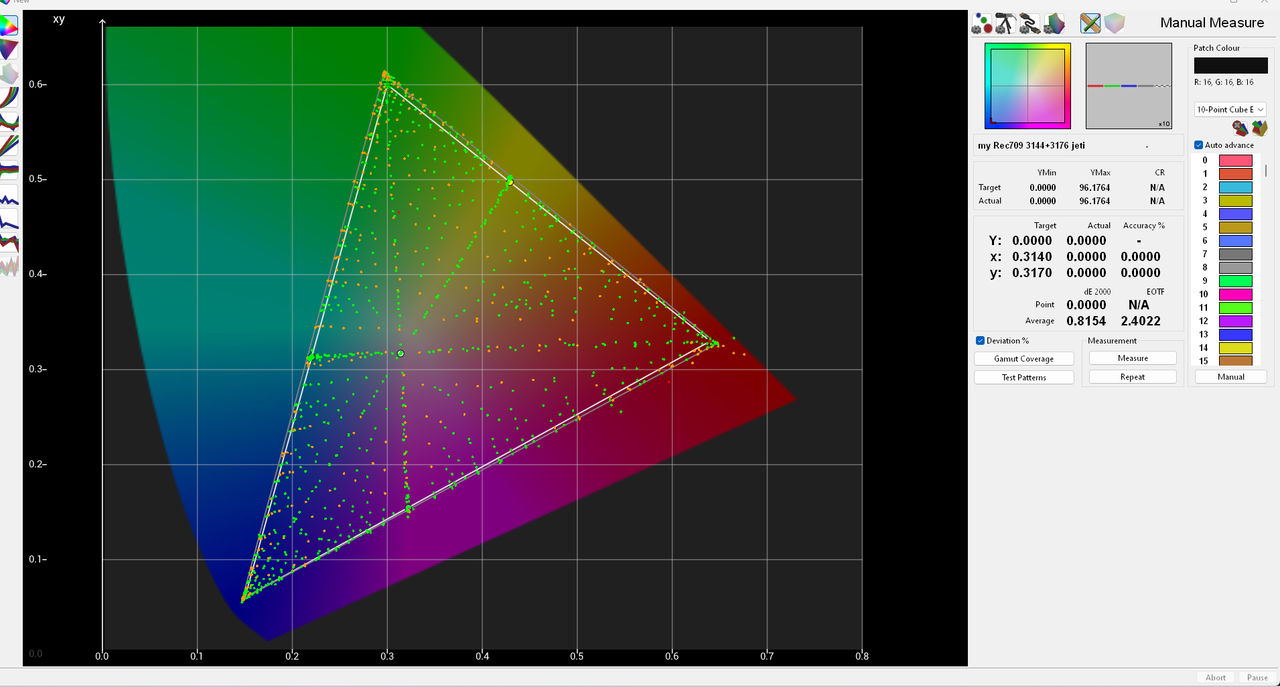
Task: Click the Measure button
Action: [x=1133, y=358]
